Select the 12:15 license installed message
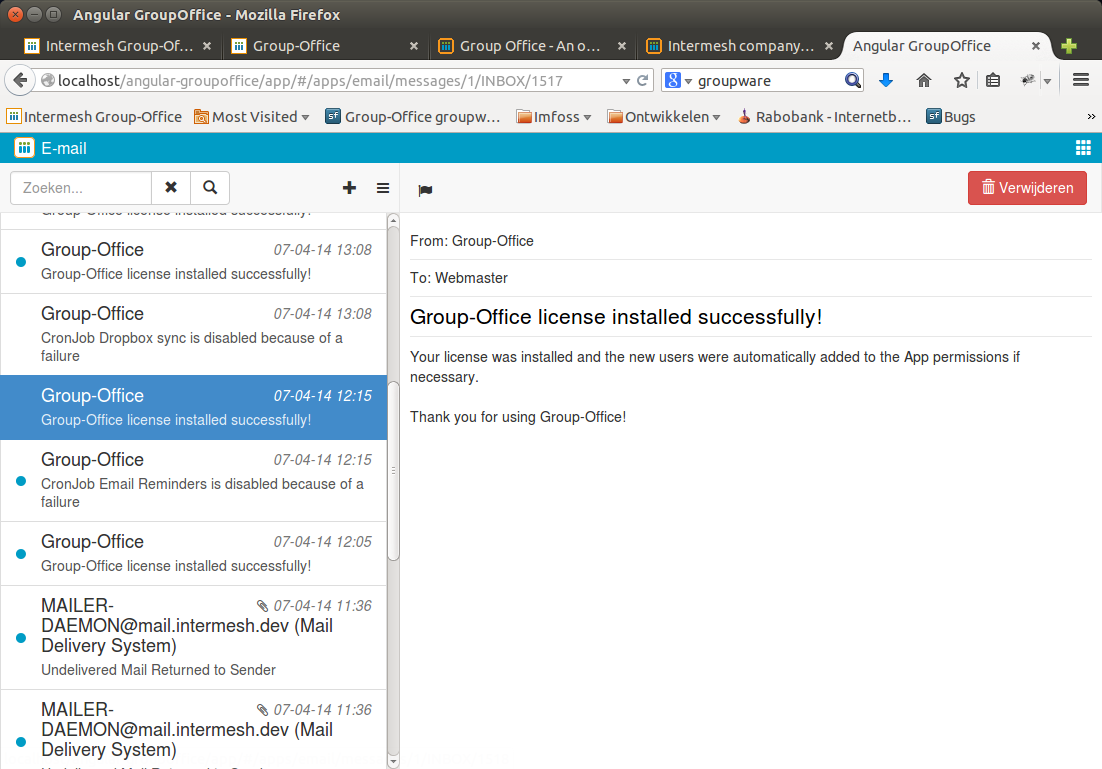1102x769 pixels. 193,408
